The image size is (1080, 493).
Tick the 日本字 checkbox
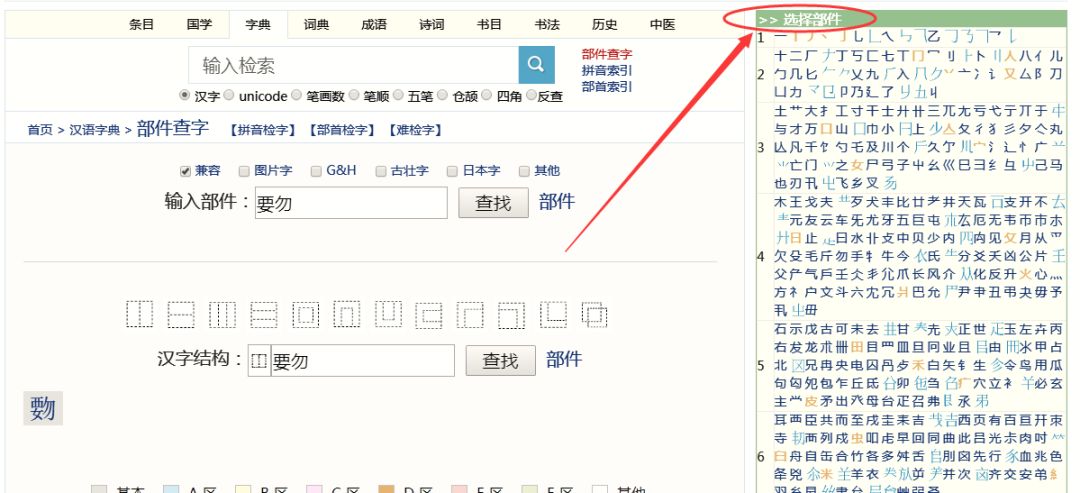[452, 171]
